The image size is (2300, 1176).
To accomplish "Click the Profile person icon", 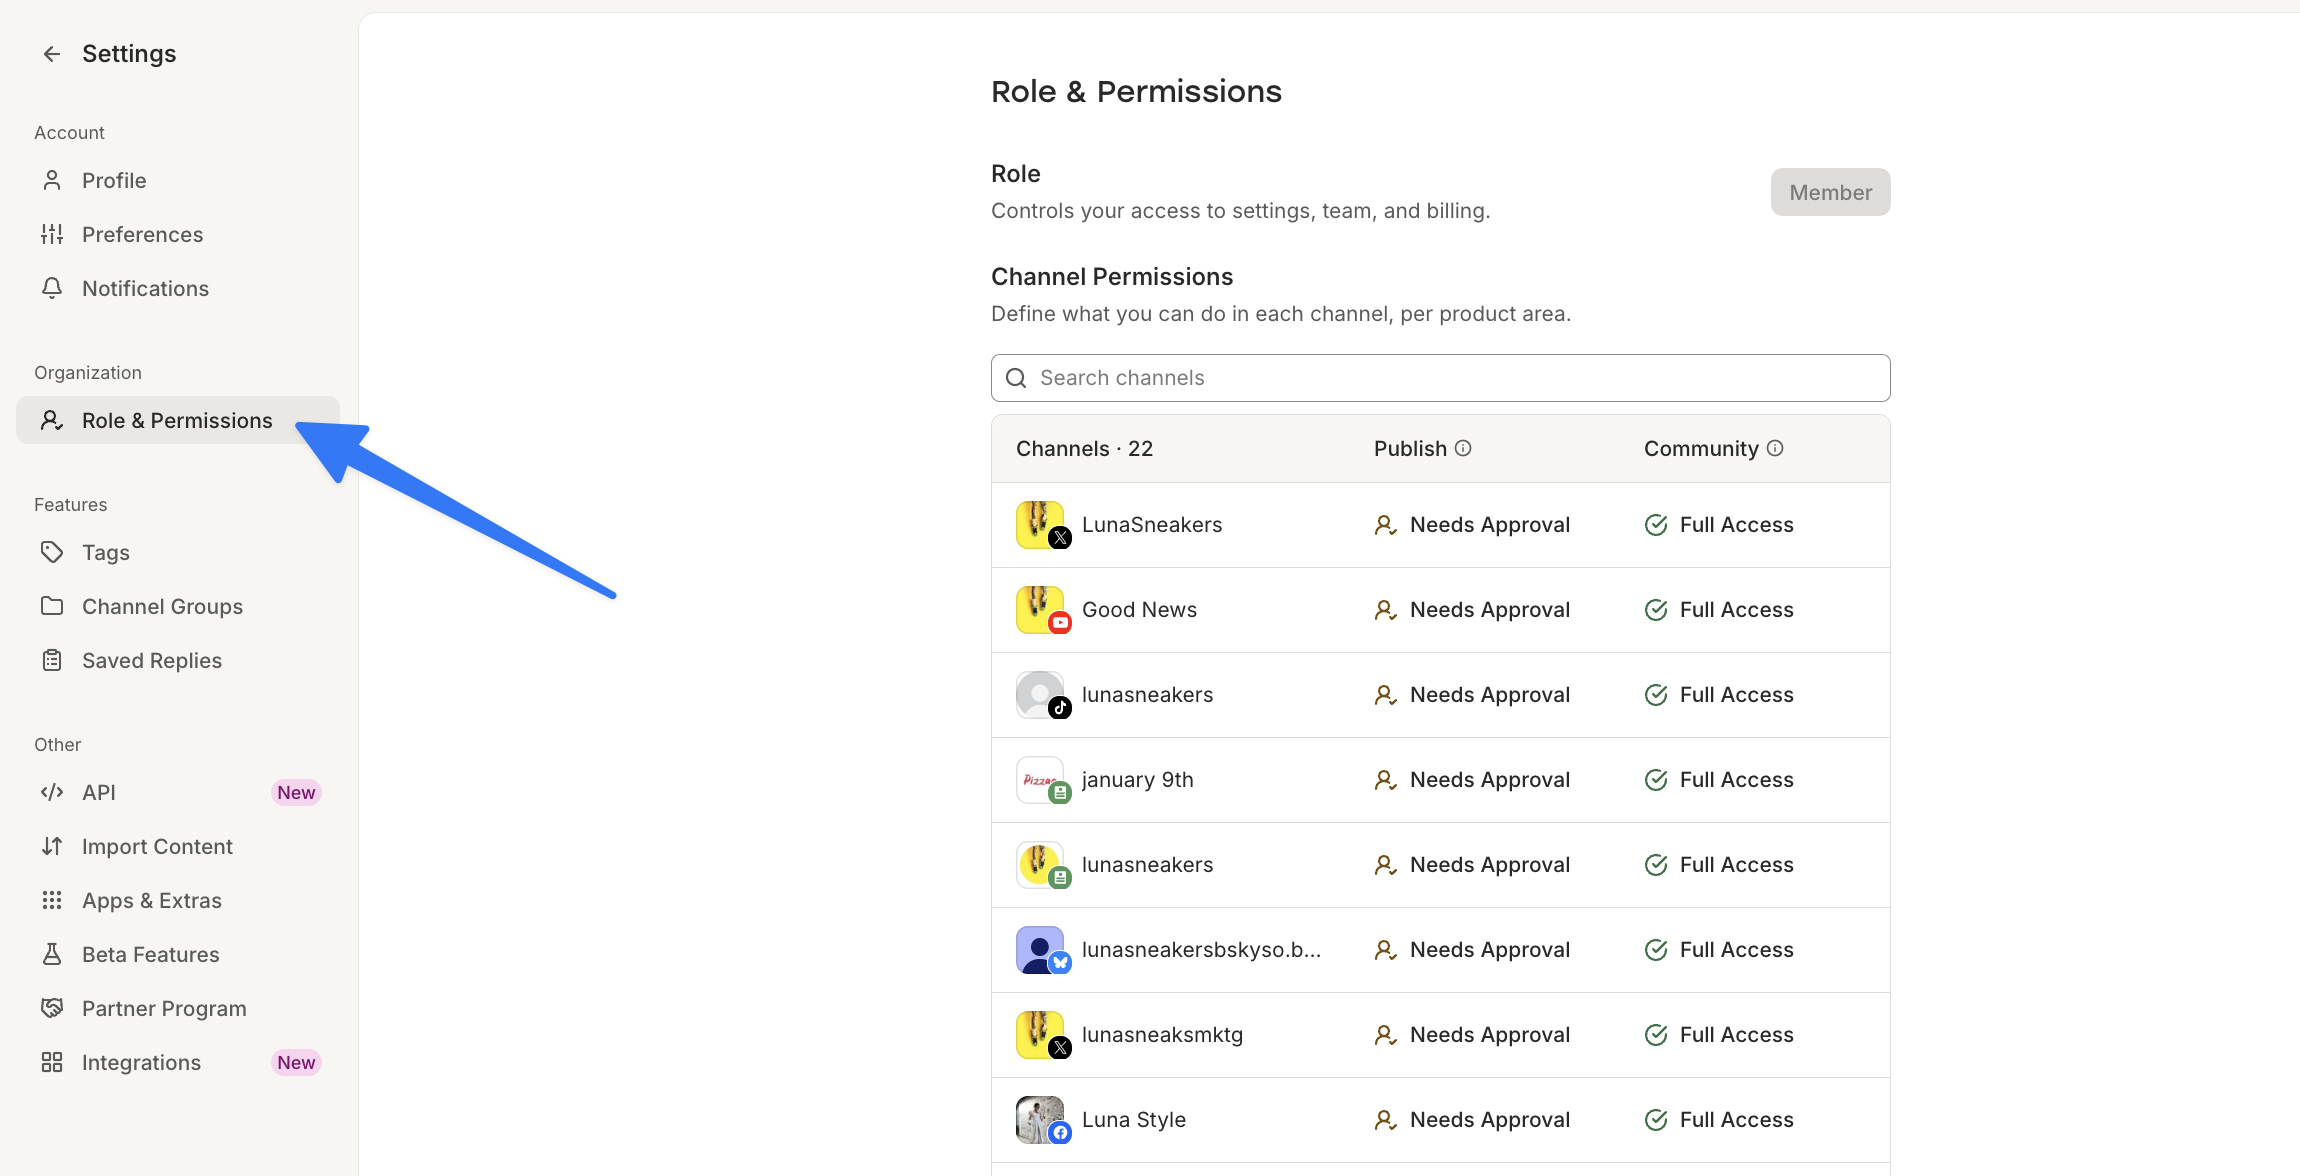I will (52, 181).
